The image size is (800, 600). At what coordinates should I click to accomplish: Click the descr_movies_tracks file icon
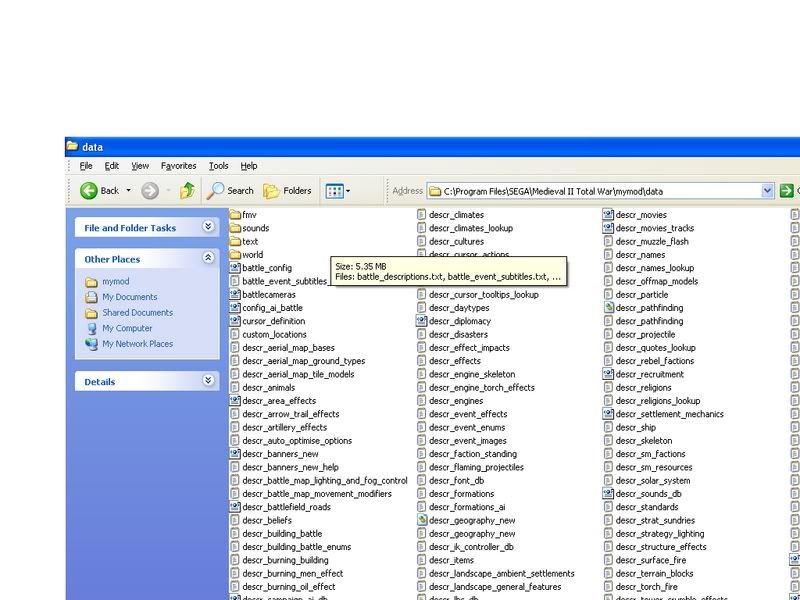608,228
